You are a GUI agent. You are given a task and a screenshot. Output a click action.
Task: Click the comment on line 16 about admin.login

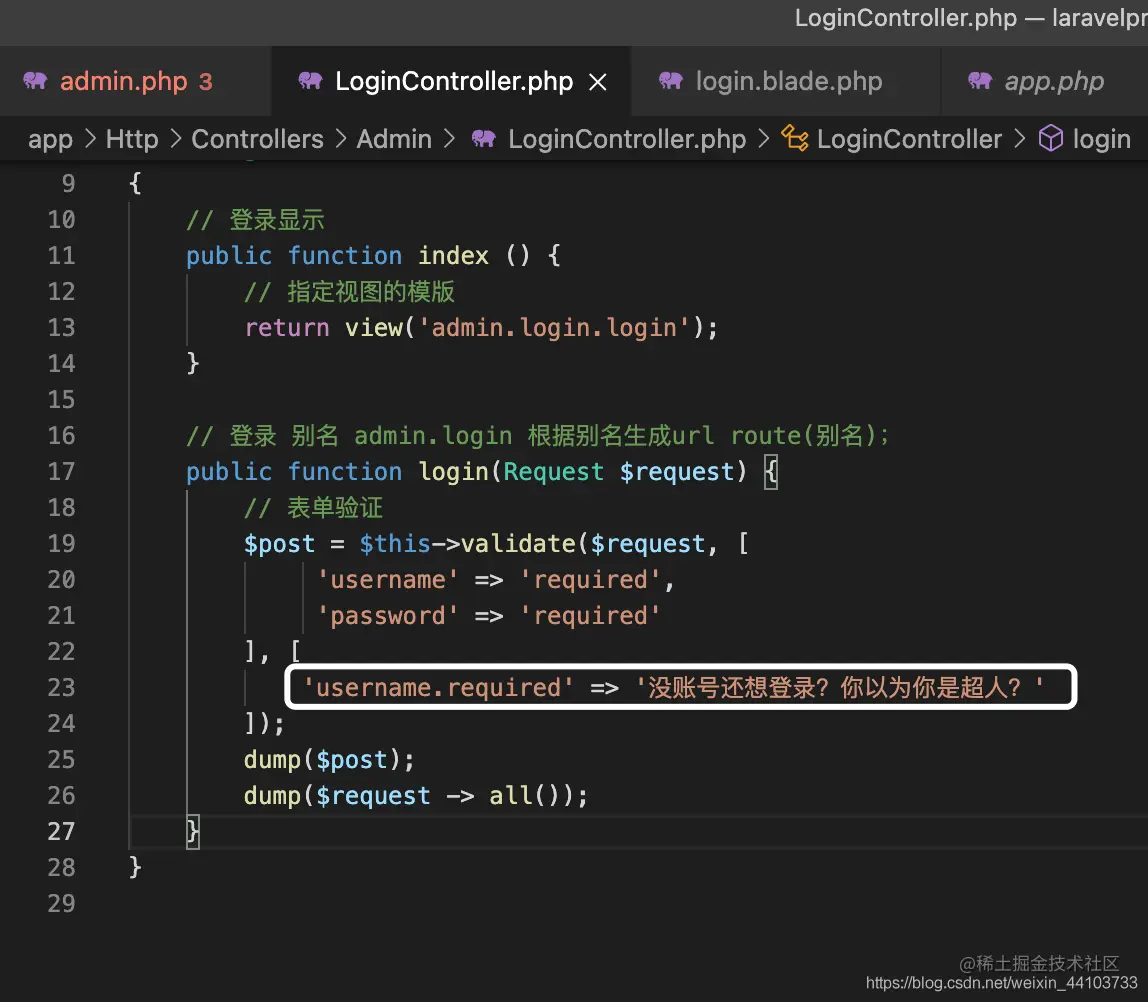538,435
